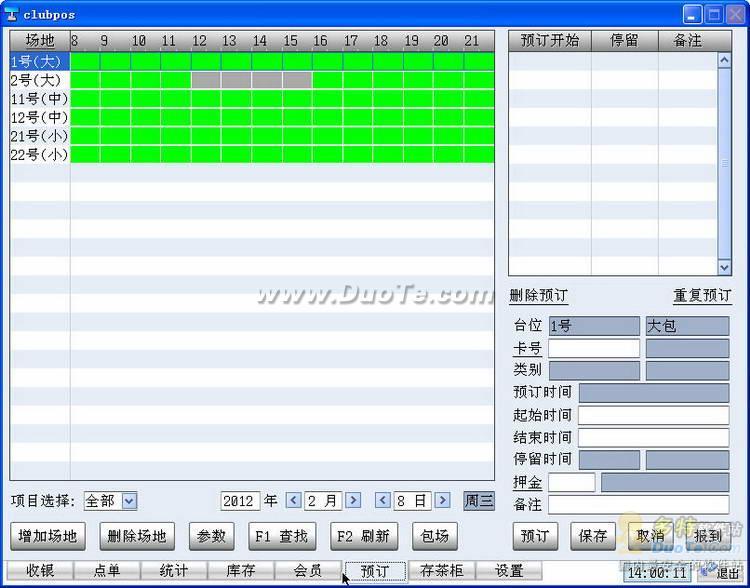This screenshot has width=750, height=588.
Task: Click the 卡号 underlined label
Action: click(x=528, y=349)
